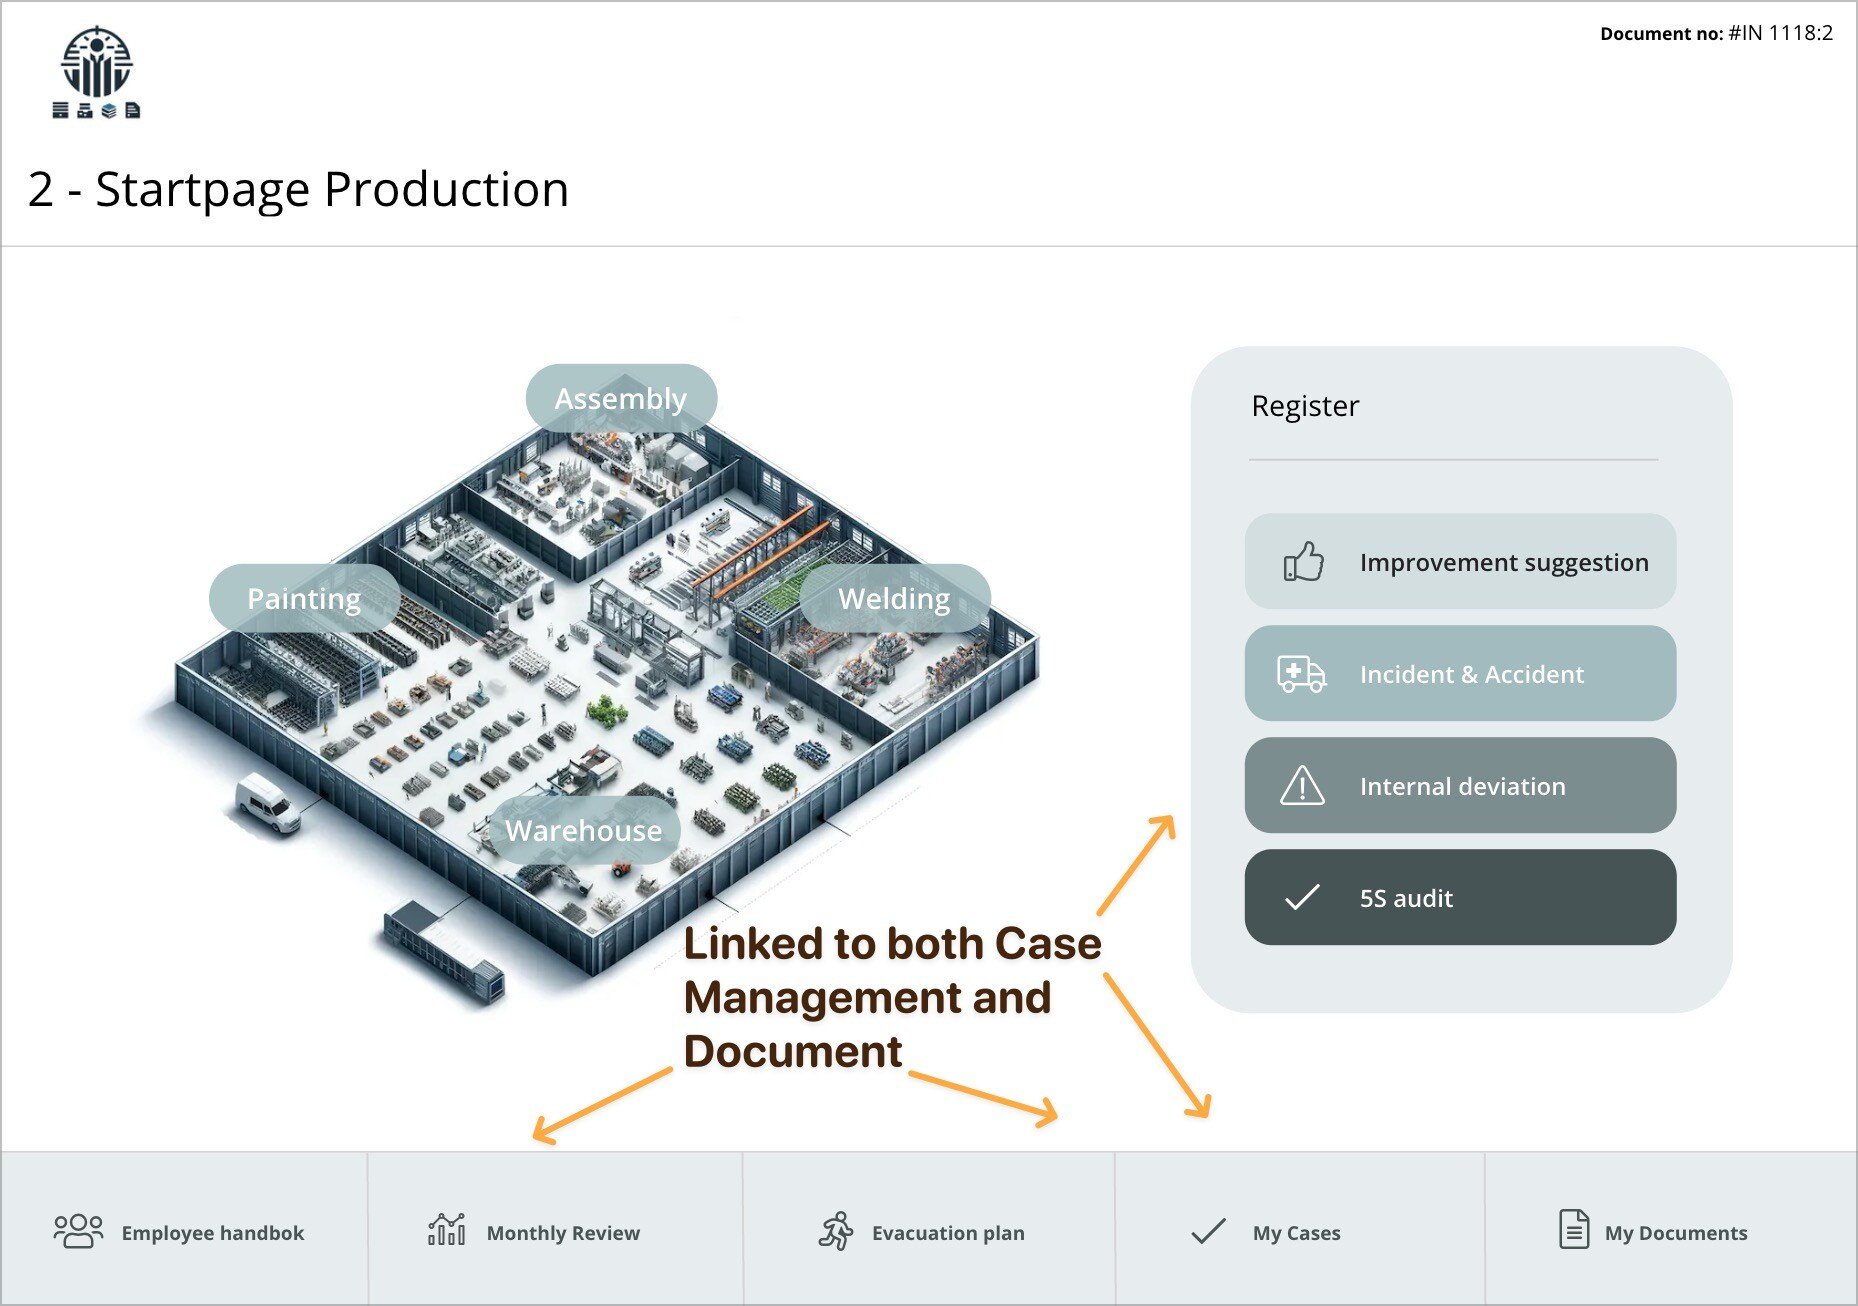The height and width of the screenshot is (1306, 1858).
Task: Click the thumbs-up icon for Improvement suggestion
Action: tap(1303, 562)
